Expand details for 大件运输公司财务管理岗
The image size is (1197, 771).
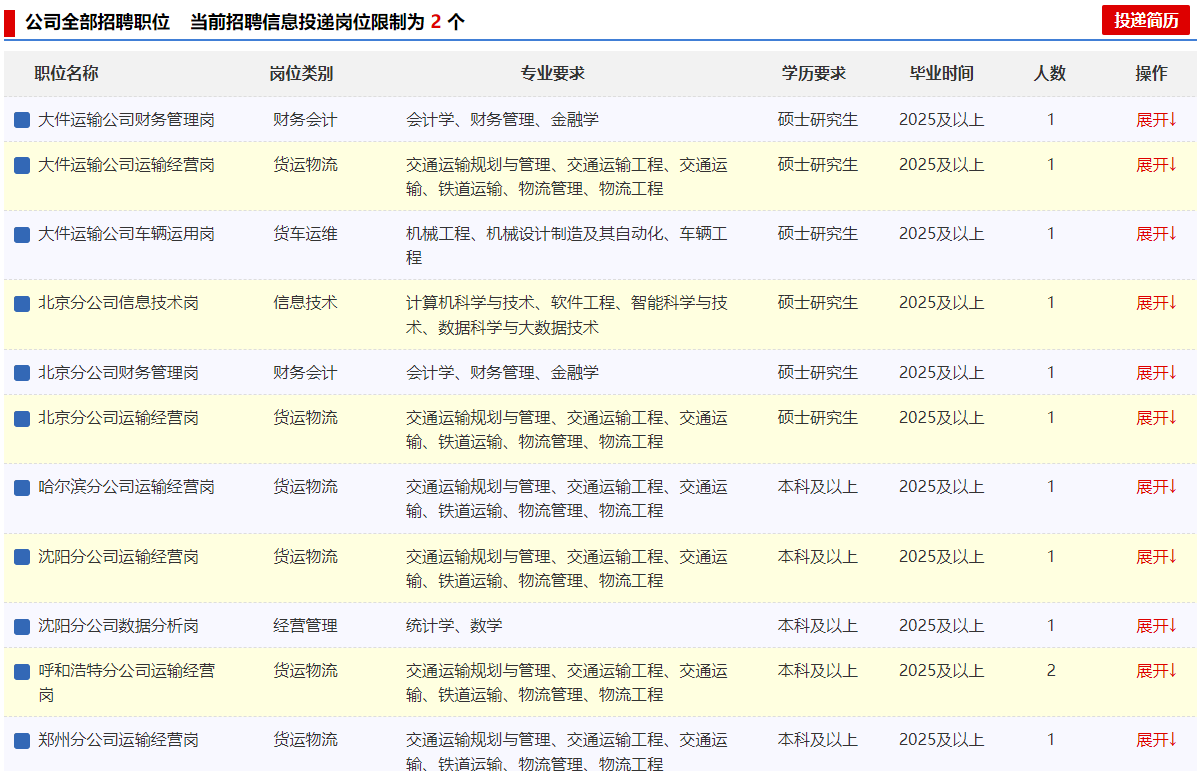pyautogui.click(x=1156, y=120)
